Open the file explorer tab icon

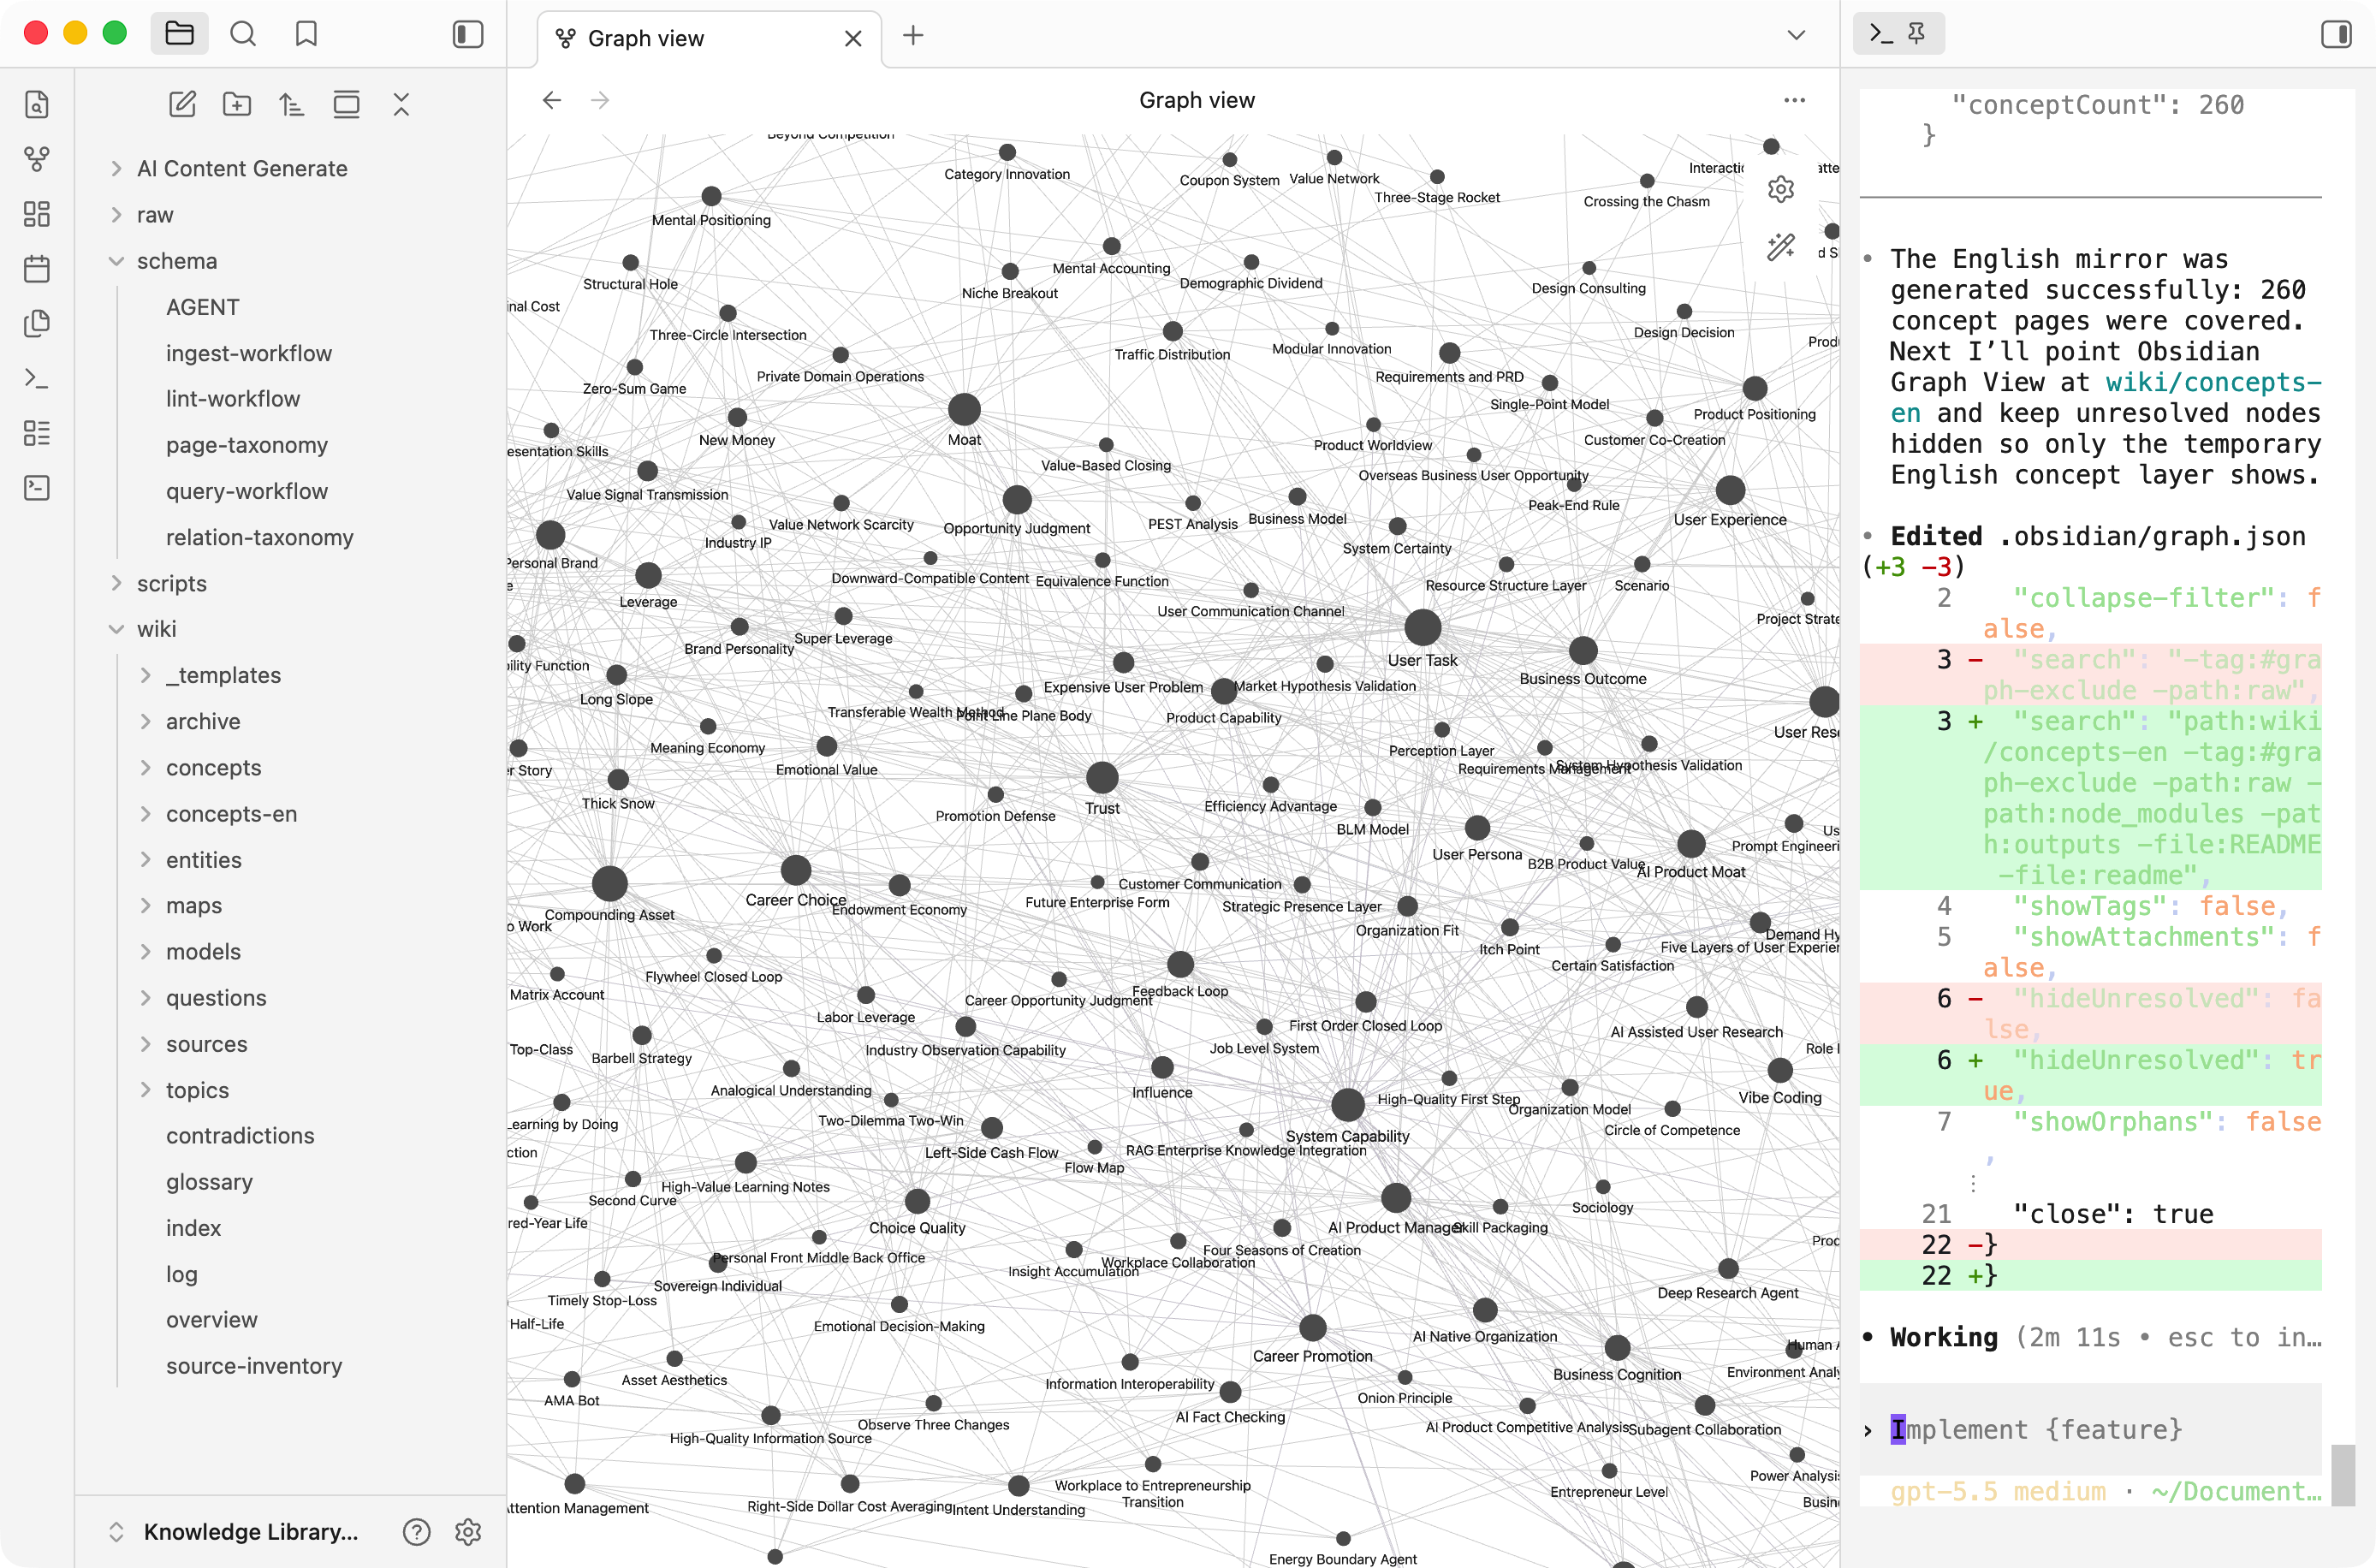tap(179, 34)
